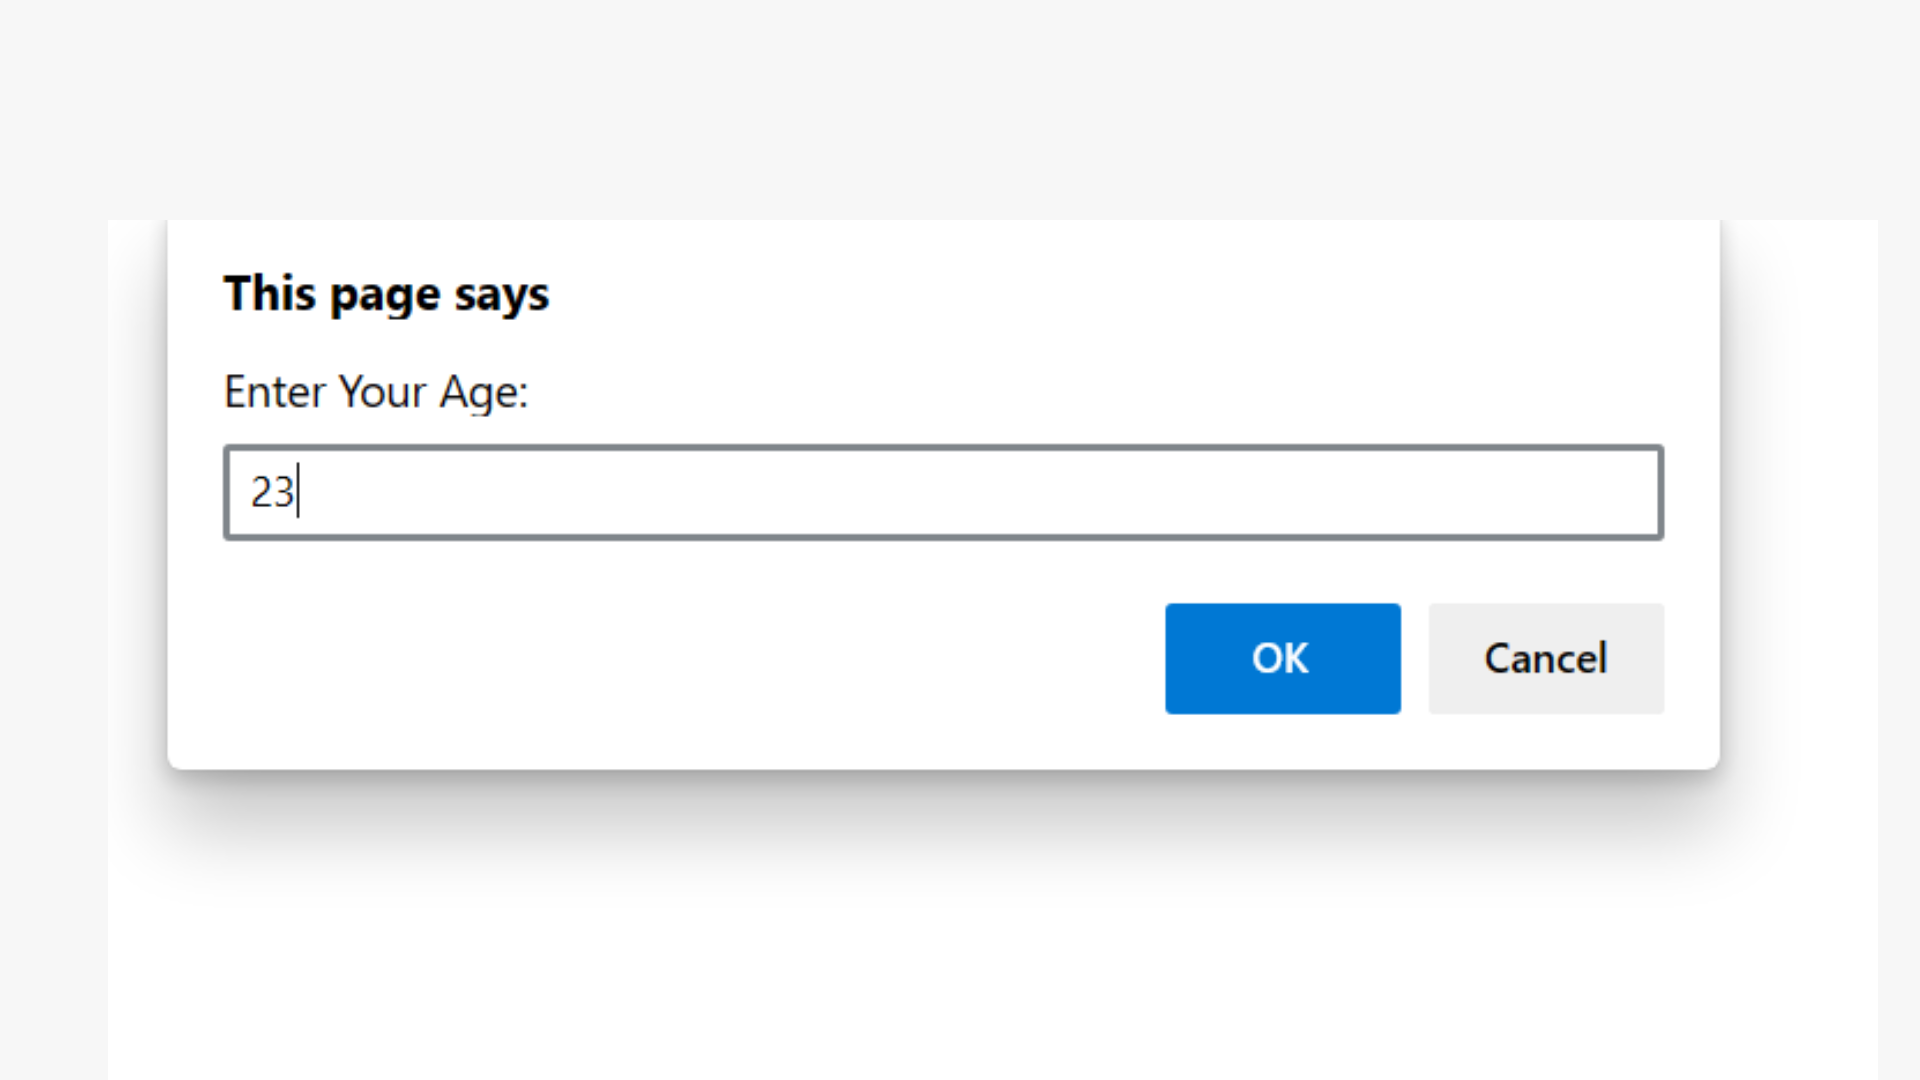Submit the entered age using OK

coord(1282,658)
